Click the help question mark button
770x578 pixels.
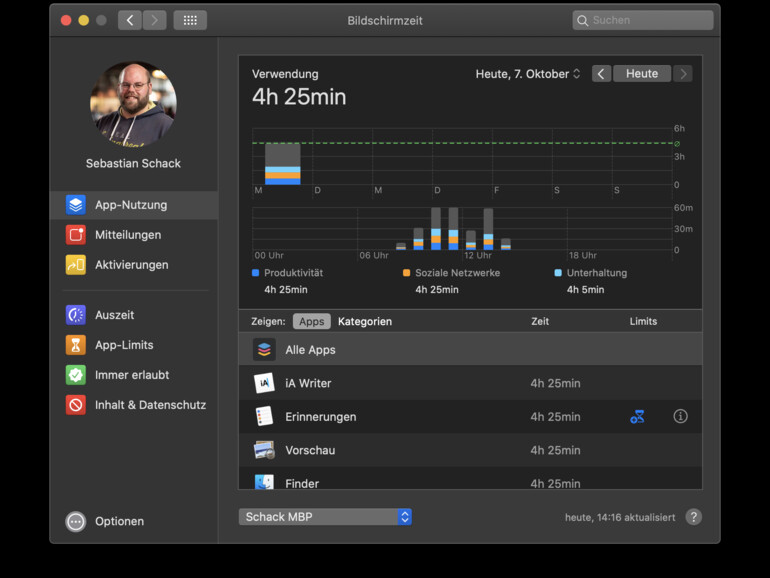693,517
